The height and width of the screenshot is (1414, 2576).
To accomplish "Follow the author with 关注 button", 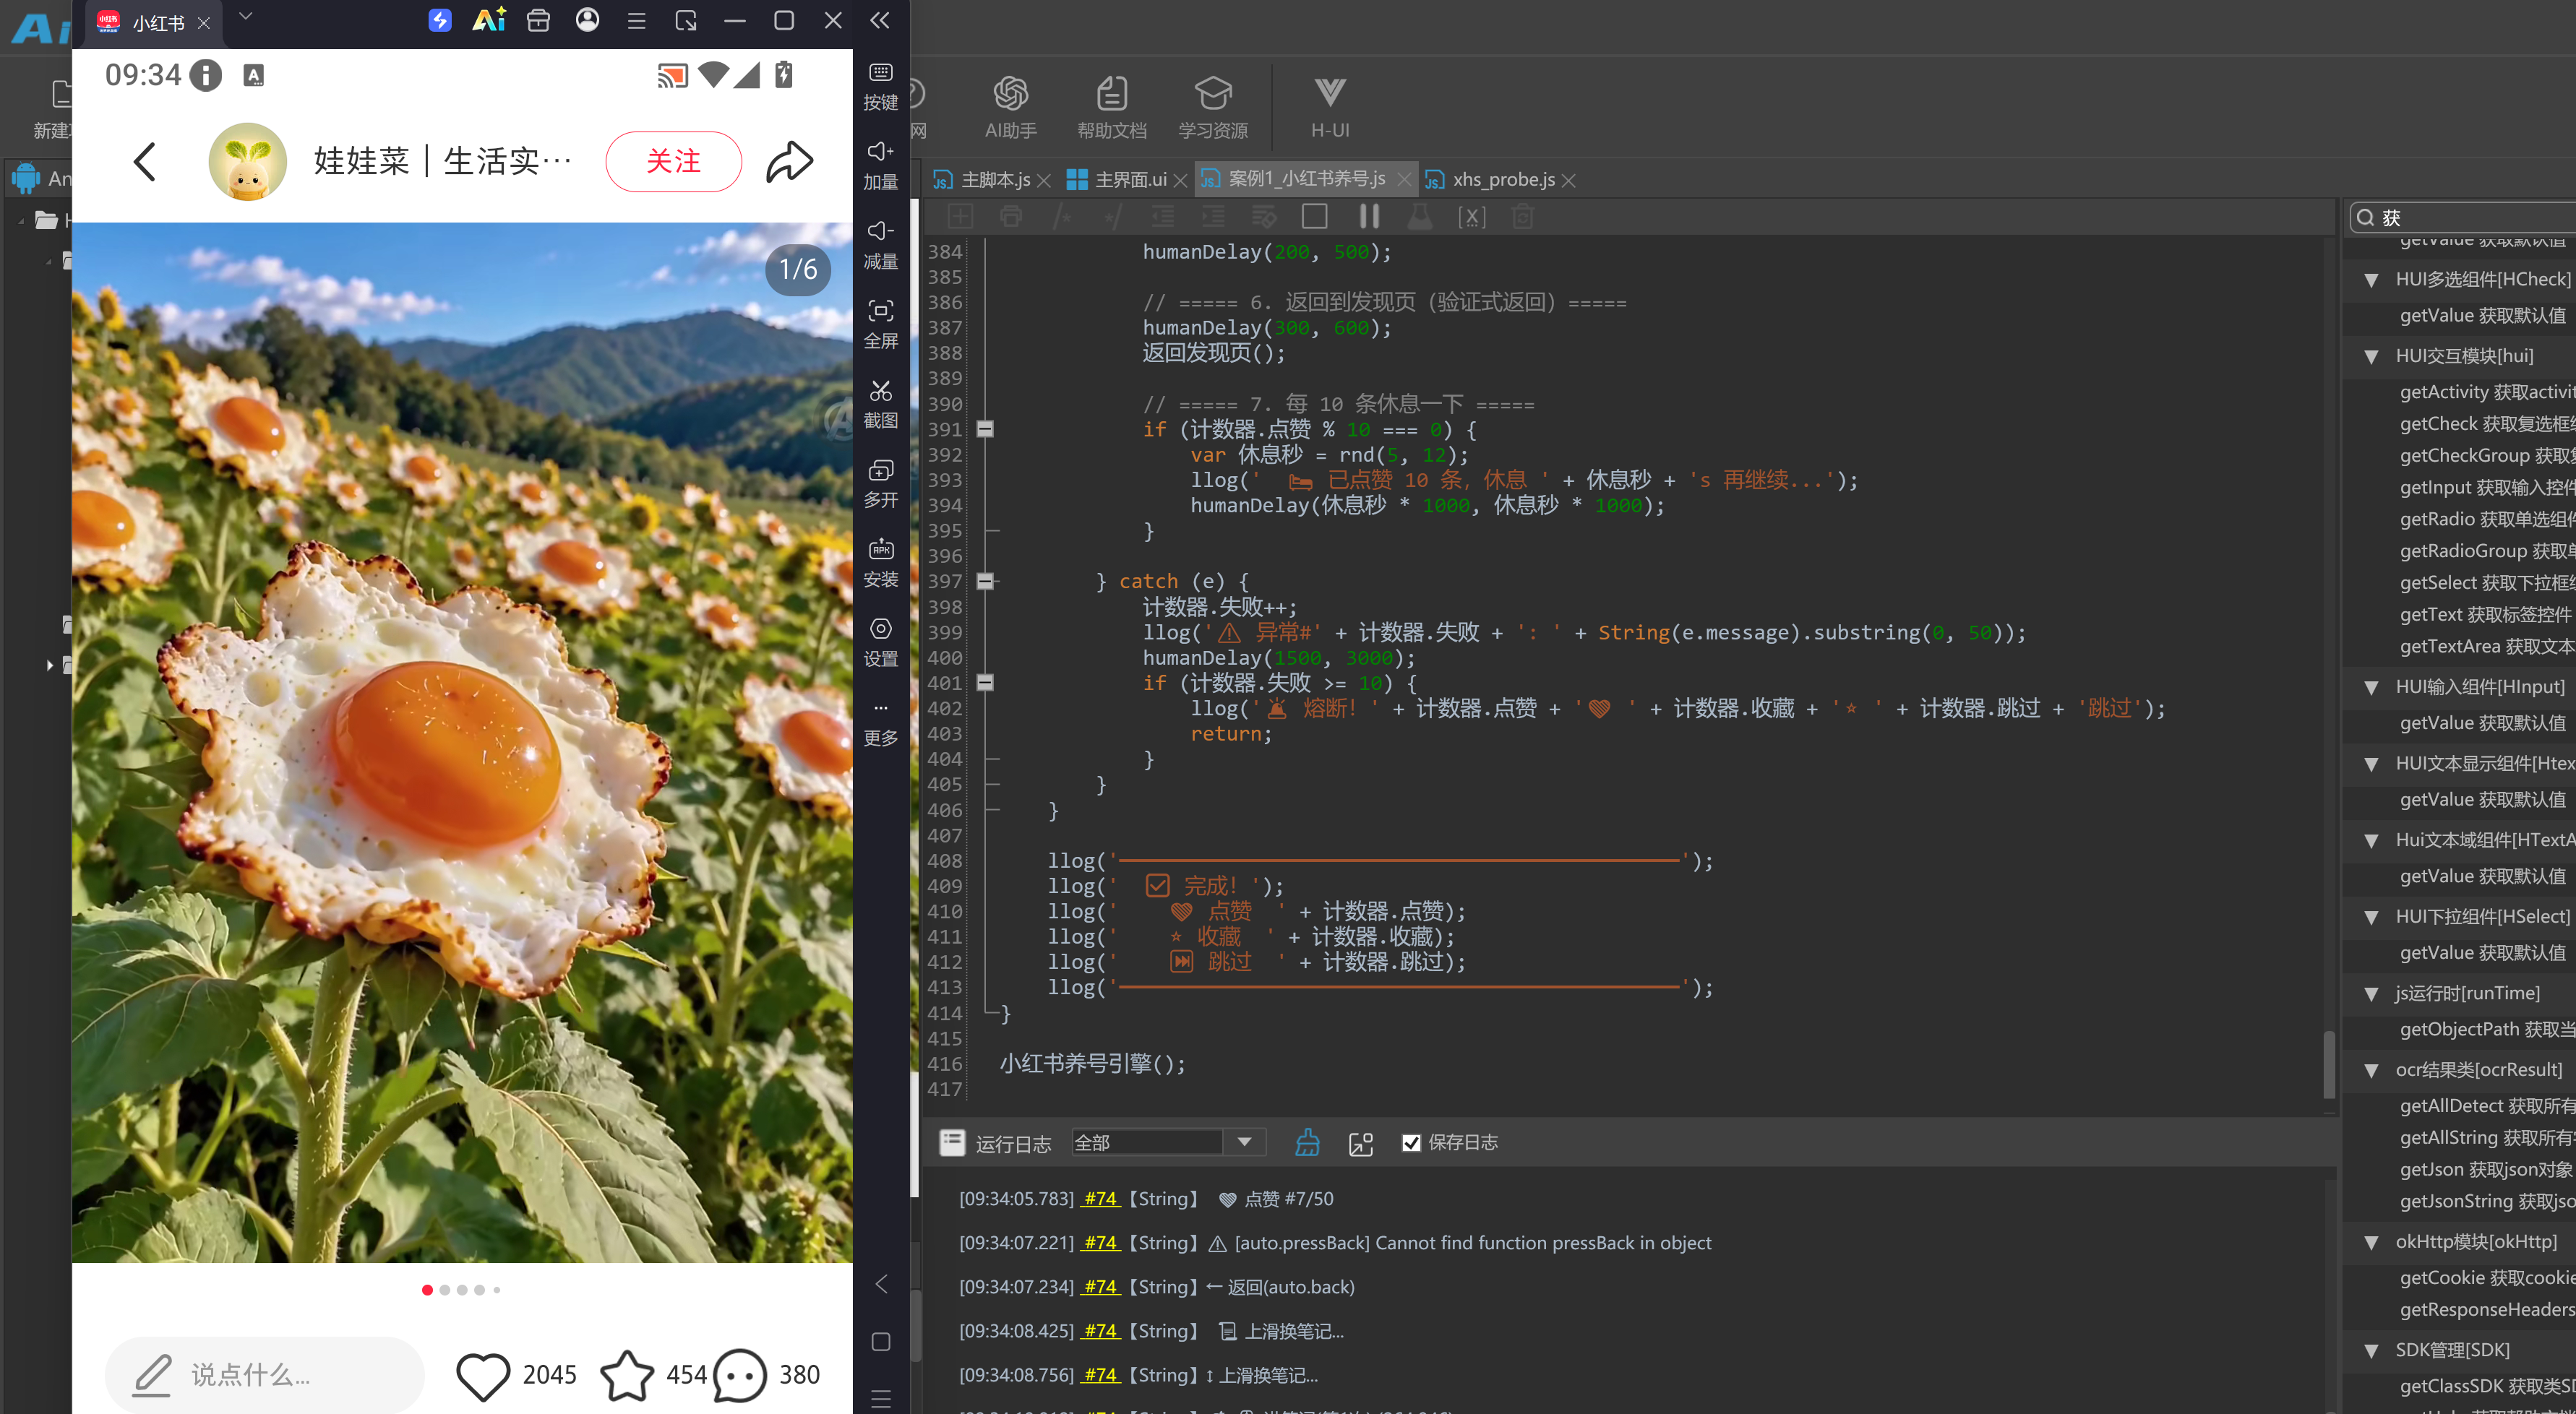I will [673, 161].
